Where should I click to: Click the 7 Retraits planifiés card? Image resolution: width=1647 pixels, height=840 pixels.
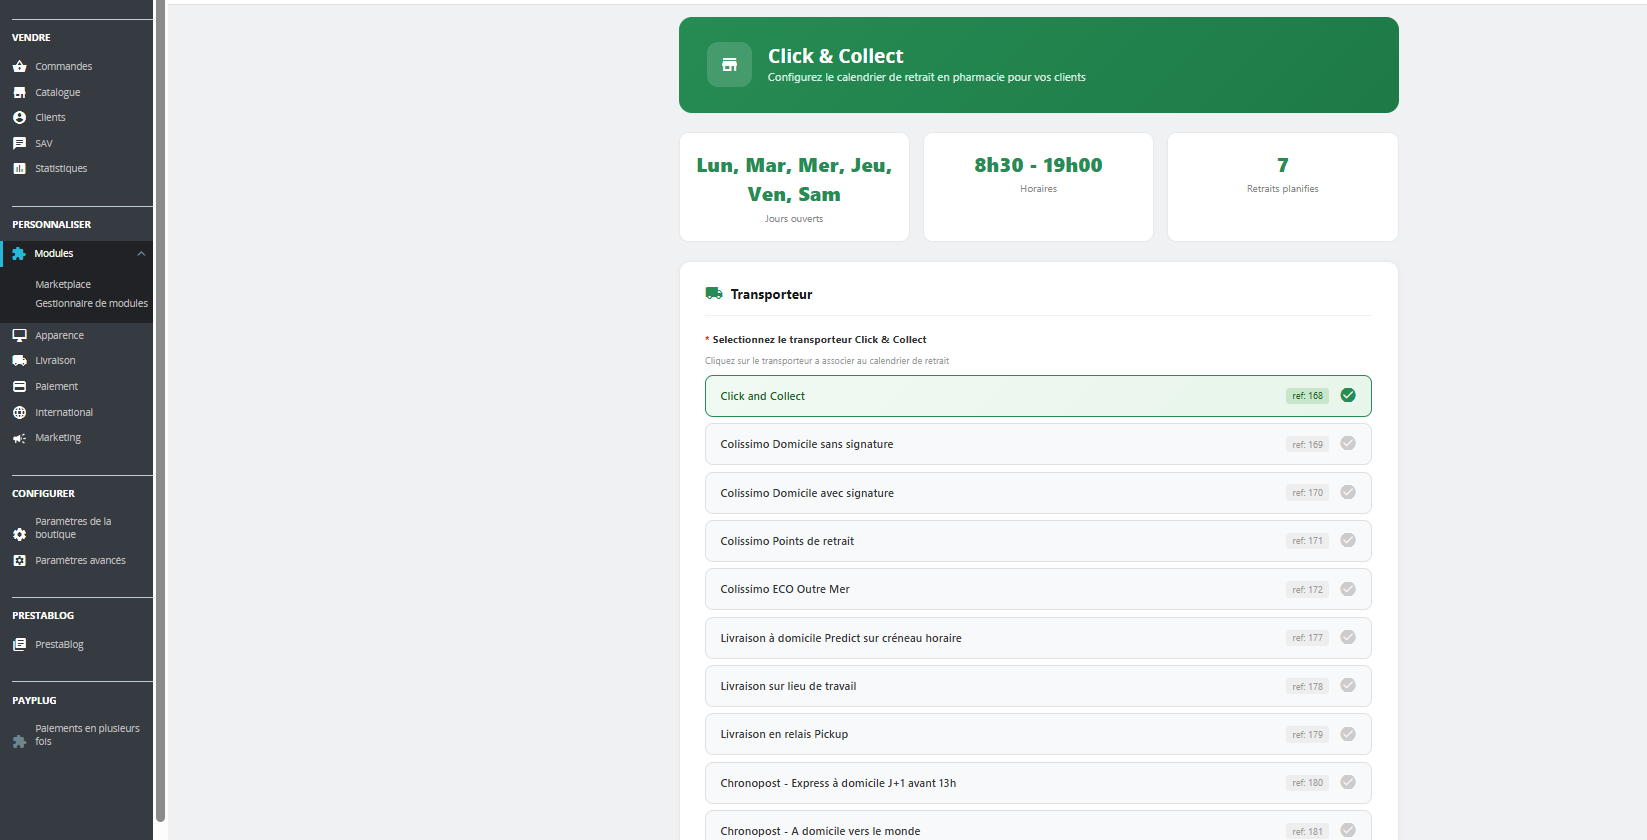[1282, 187]
